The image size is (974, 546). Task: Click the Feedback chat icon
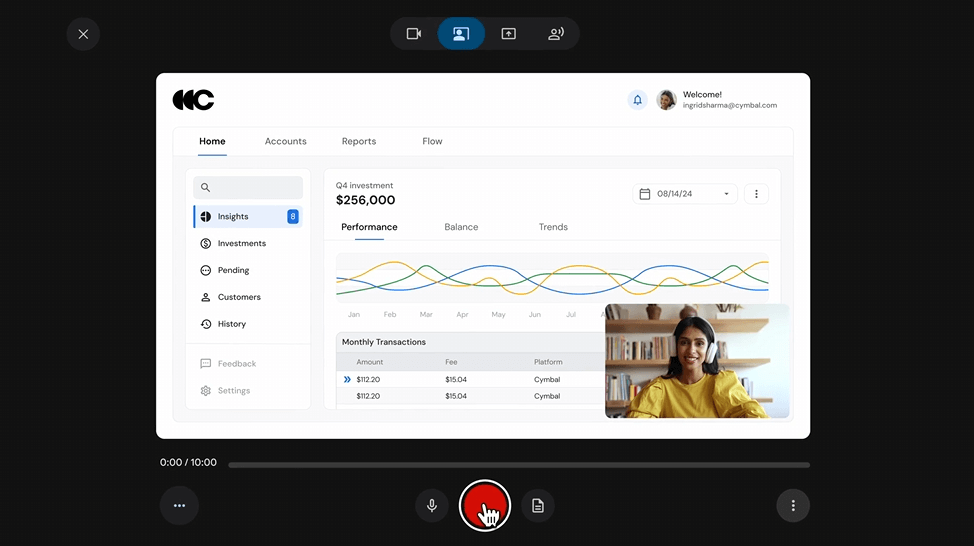[x=206, y=363]
